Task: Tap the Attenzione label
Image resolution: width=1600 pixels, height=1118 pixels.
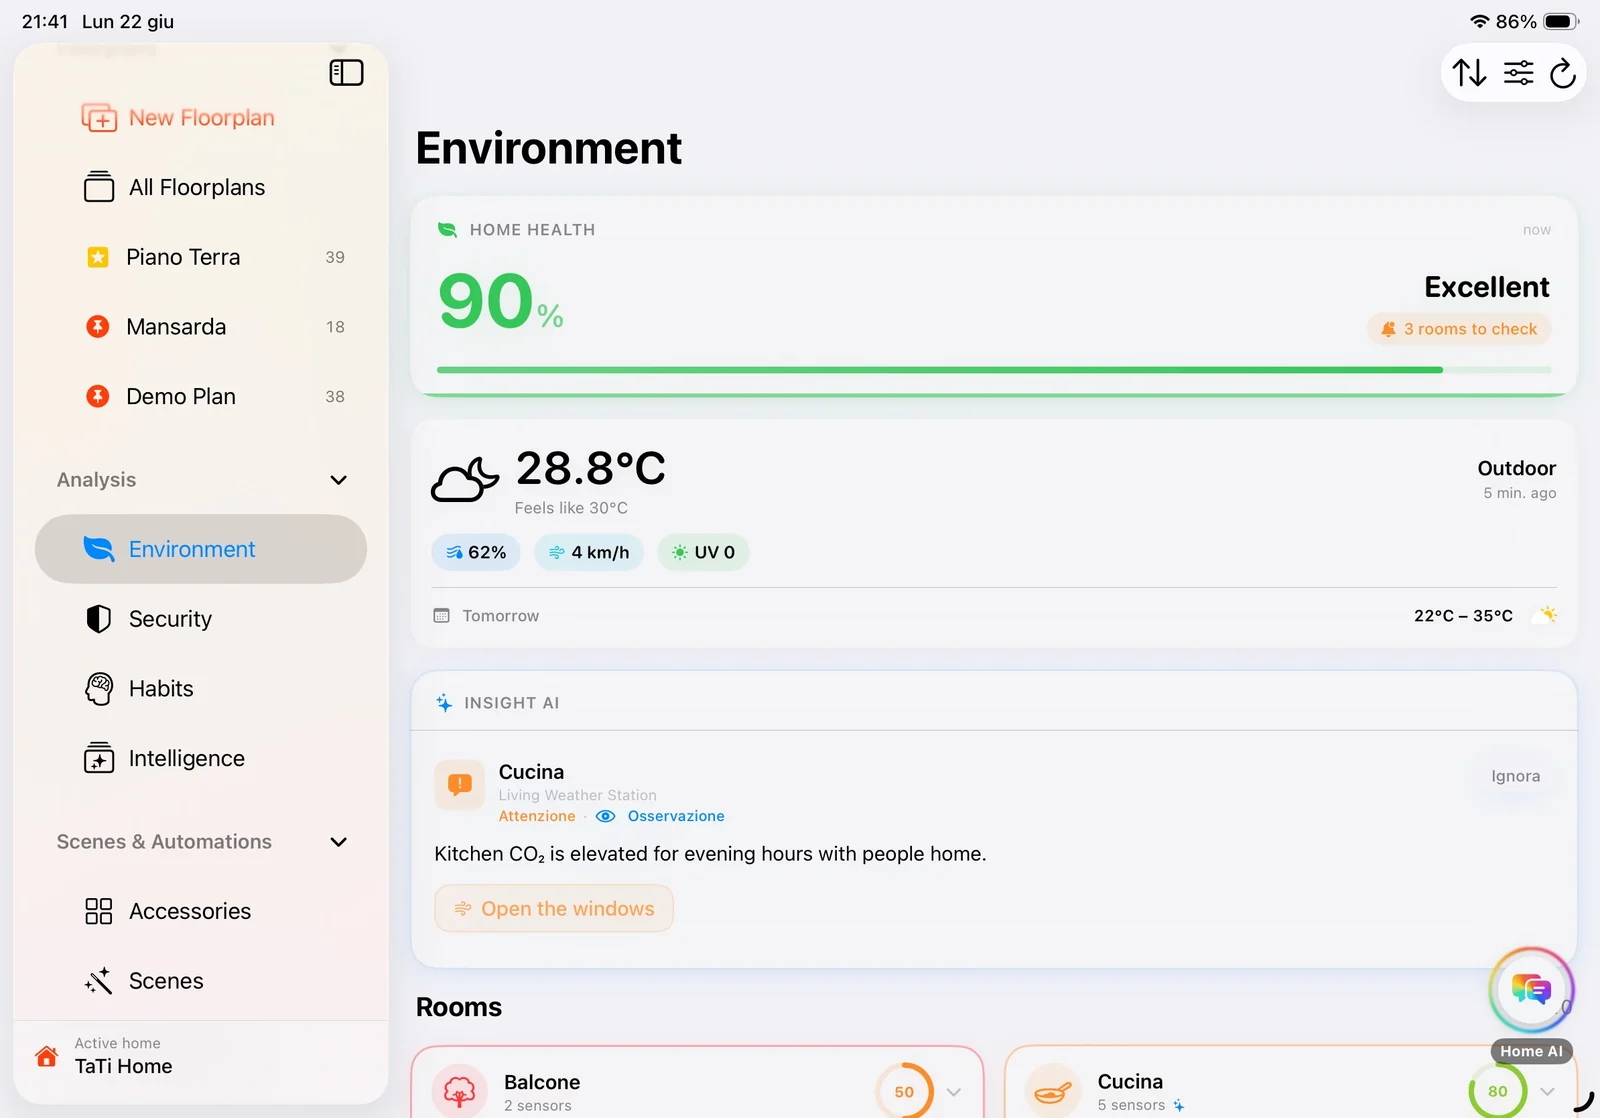Action: point(537,816)
